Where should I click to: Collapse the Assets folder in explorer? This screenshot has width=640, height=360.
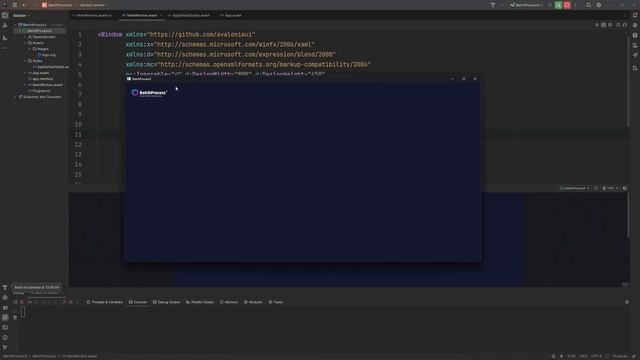(x=25, y=43)
